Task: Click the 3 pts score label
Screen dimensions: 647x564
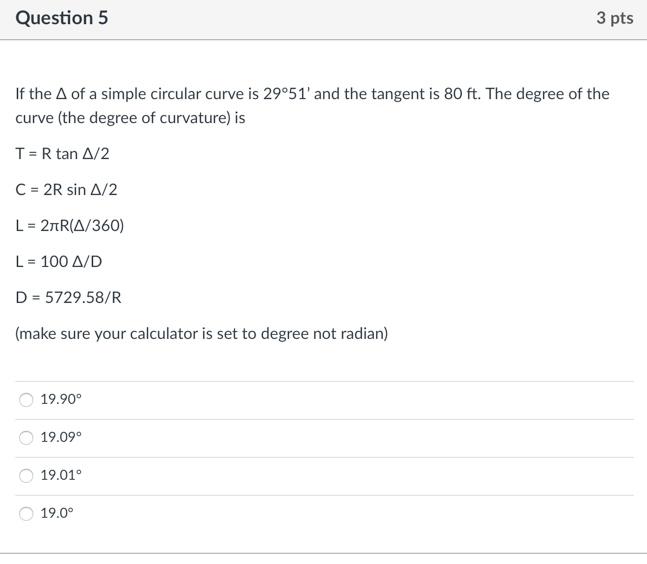Action: (614, 18)
